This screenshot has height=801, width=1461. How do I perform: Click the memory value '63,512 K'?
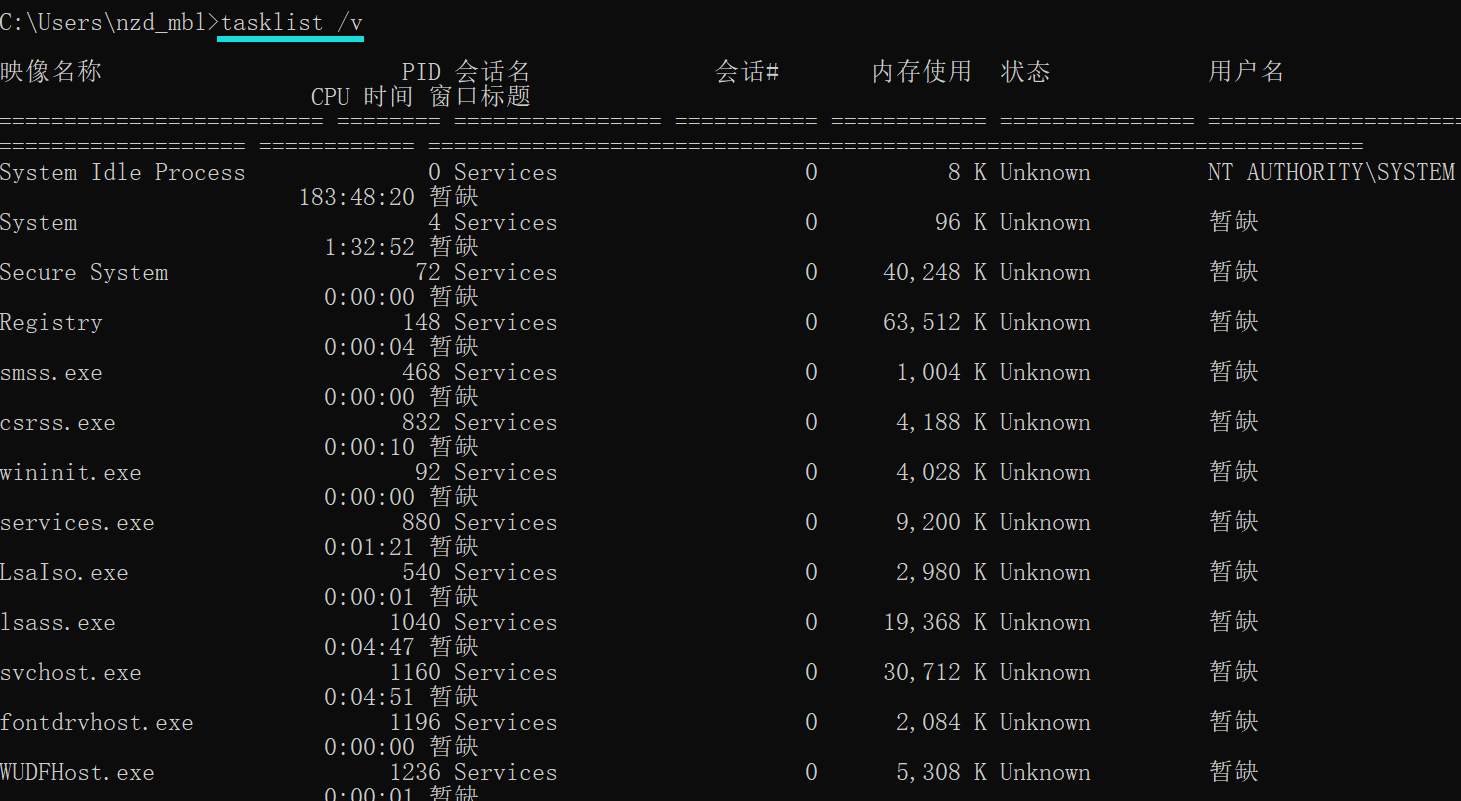point(935,322)
